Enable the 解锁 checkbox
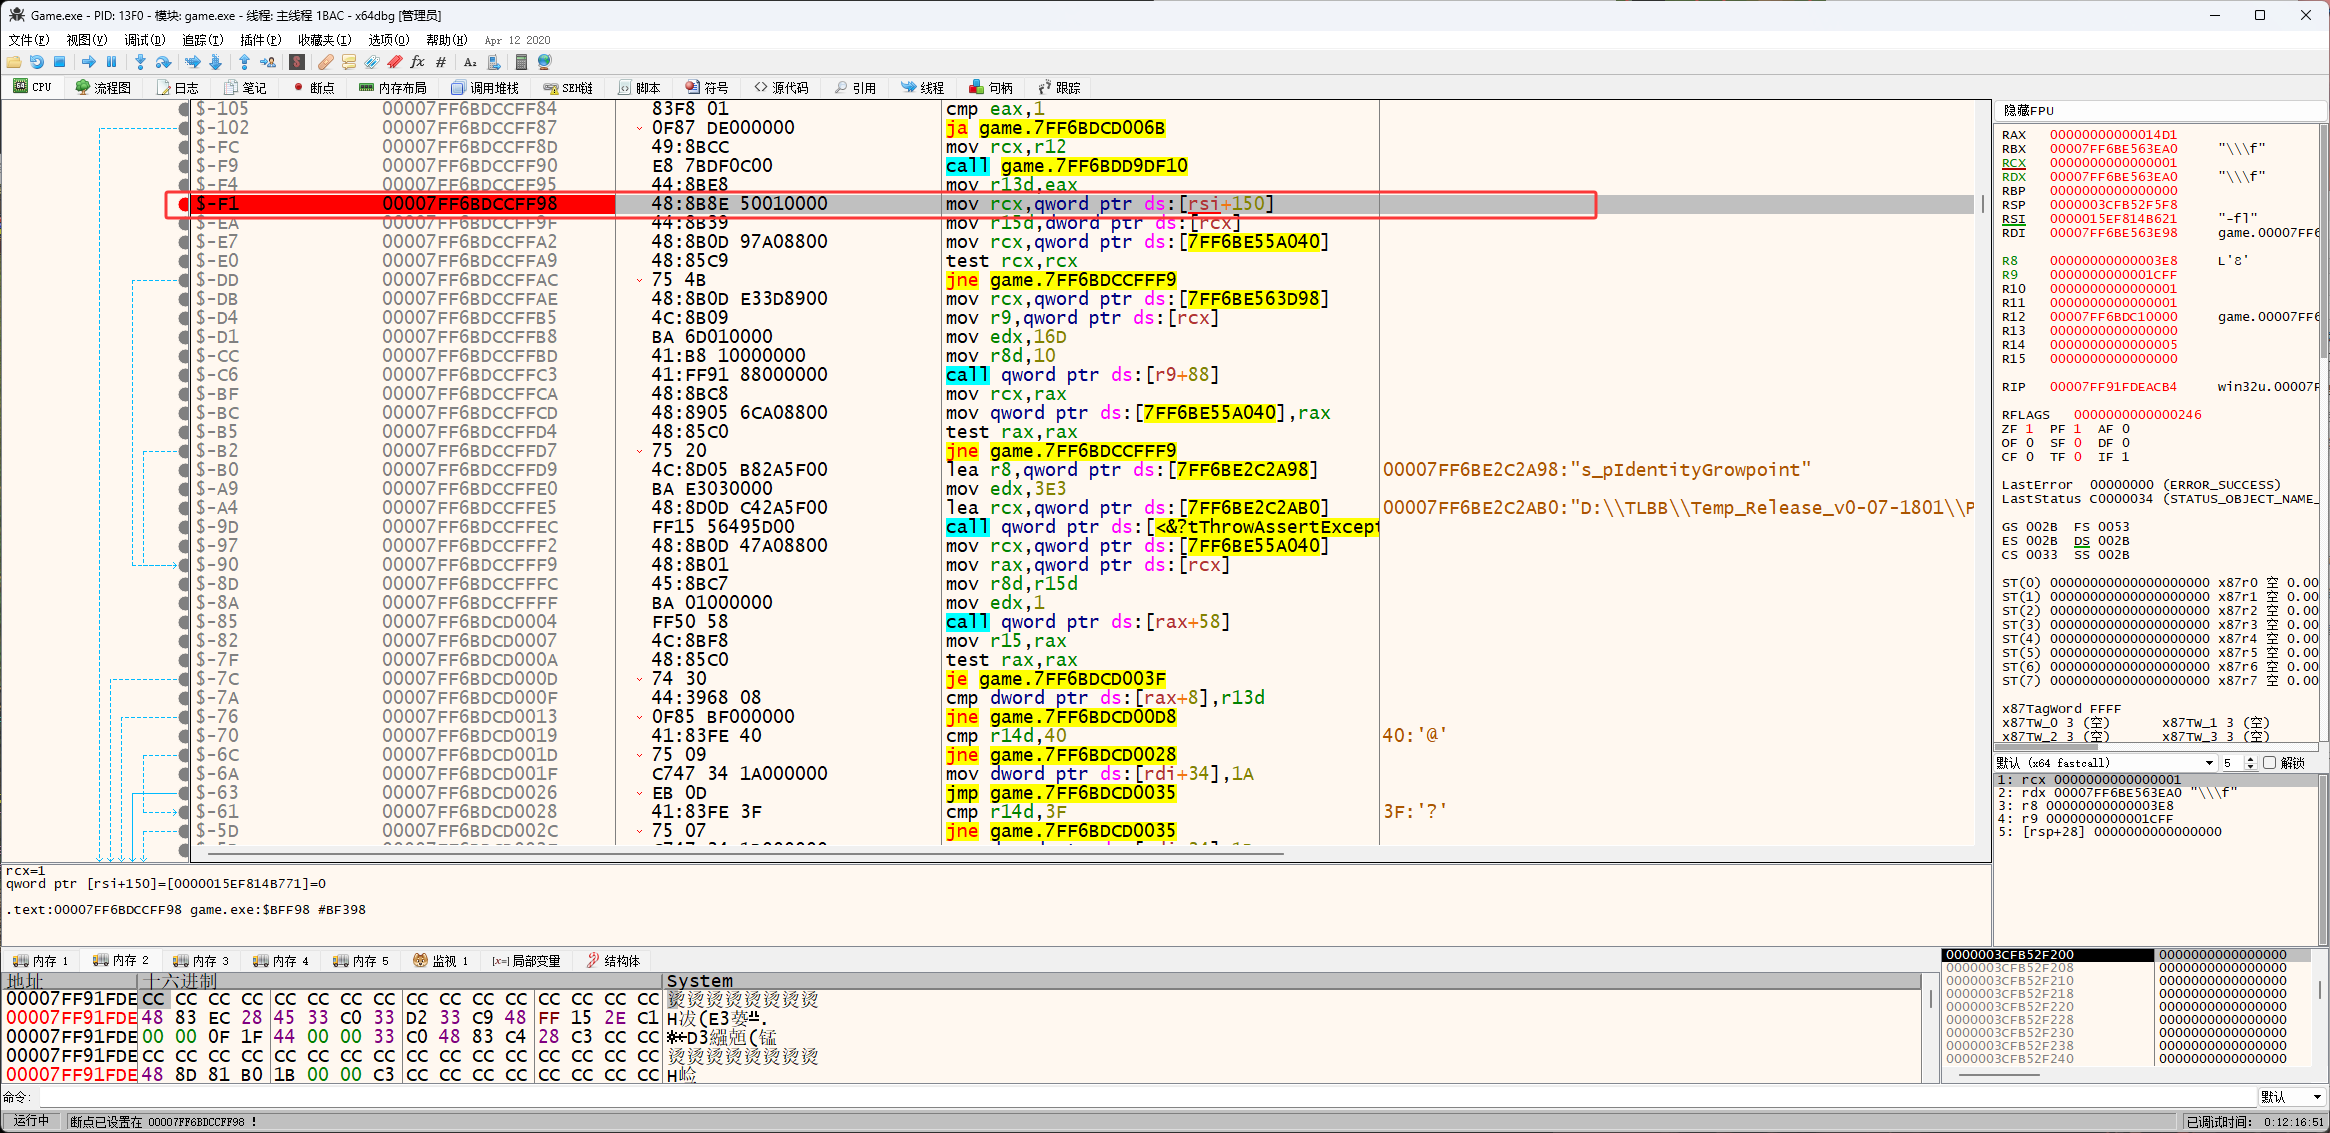 [x=2269, y=763]
